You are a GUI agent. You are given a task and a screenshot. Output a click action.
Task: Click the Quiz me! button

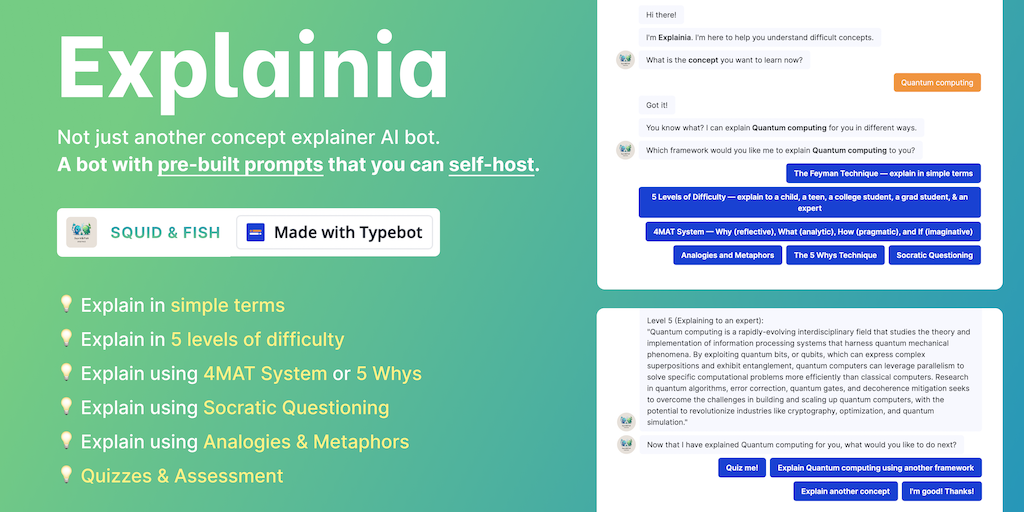741,467
